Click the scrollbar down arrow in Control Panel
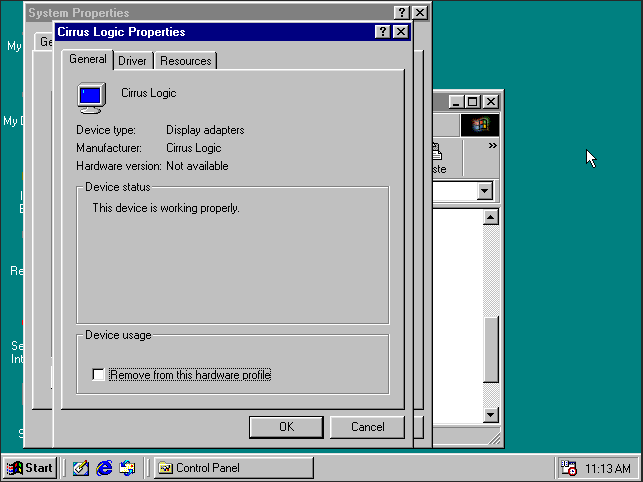The height and width of the screenshot is (482, 643). [x=490, y=414]
